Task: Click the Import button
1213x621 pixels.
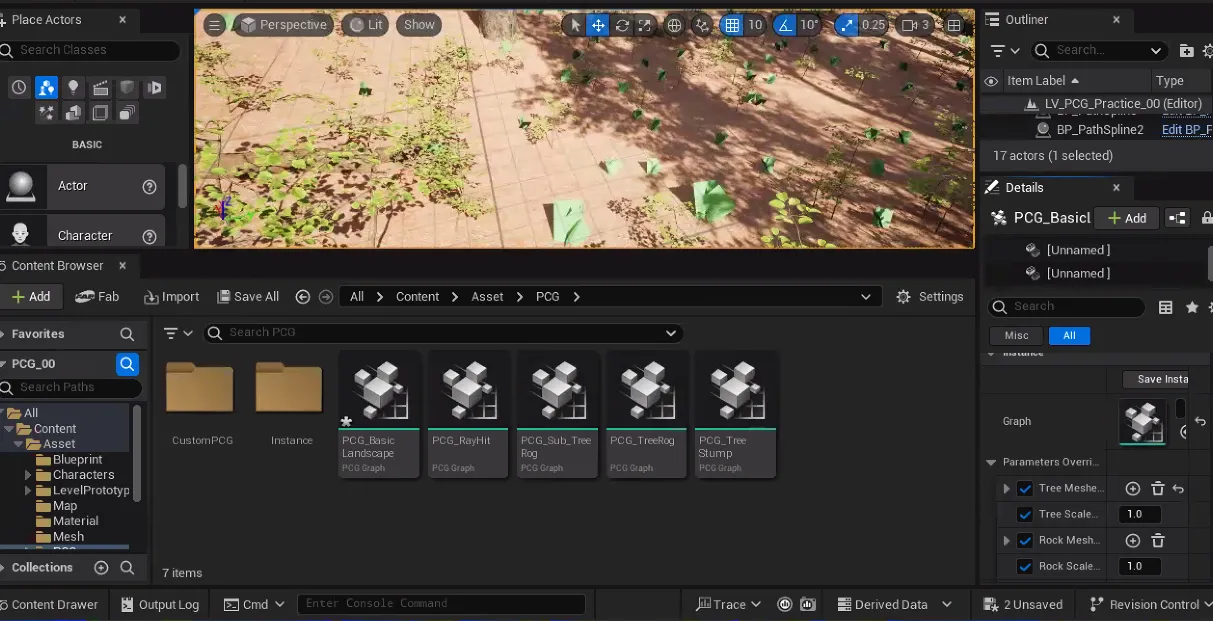Action: pyautogui.click(x=172, y=297)
